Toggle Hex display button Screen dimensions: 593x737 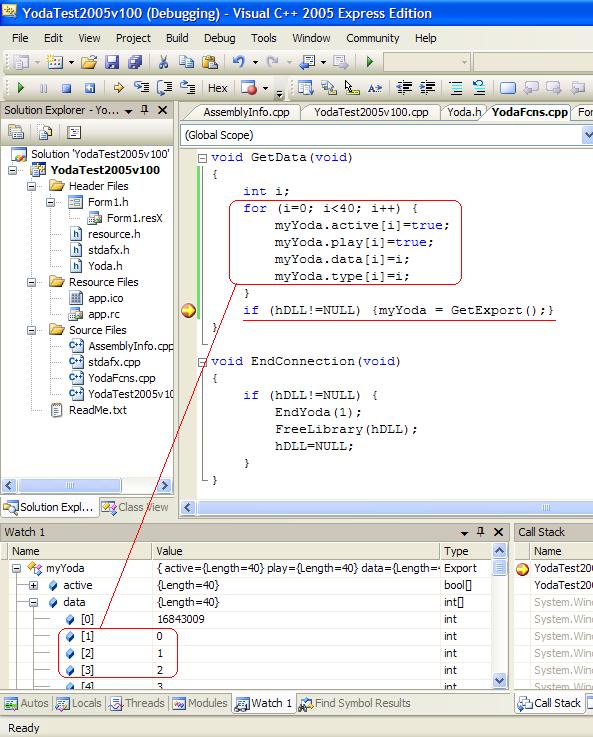tap(217, 88)
